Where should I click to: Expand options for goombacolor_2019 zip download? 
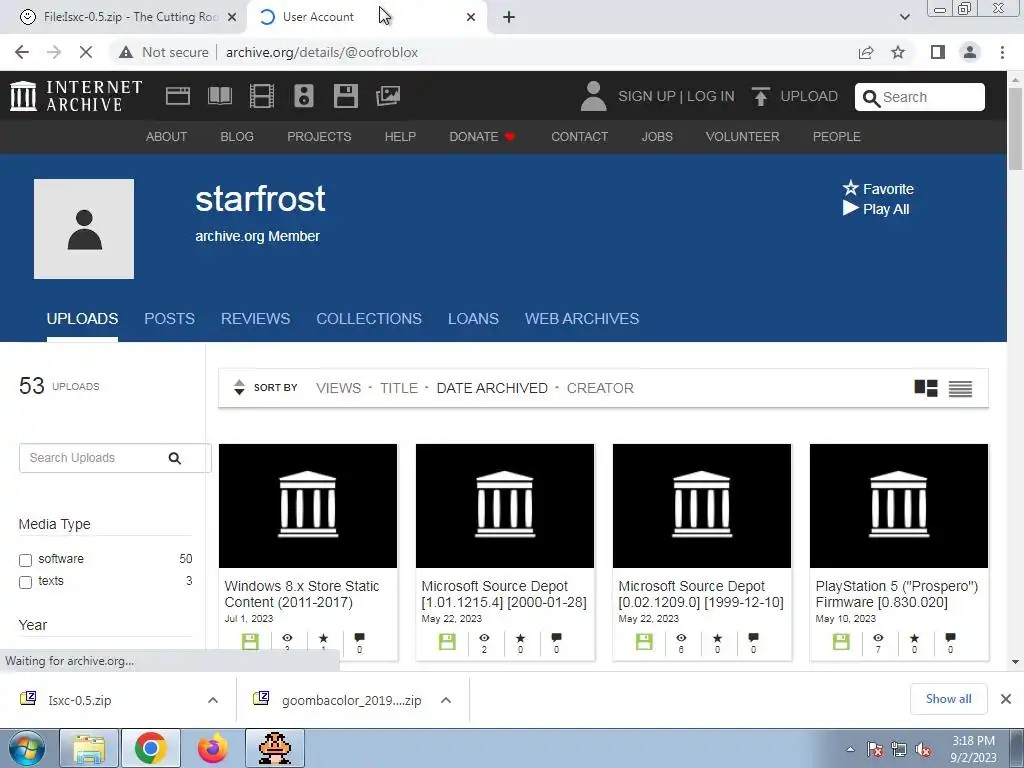point(446,700)
